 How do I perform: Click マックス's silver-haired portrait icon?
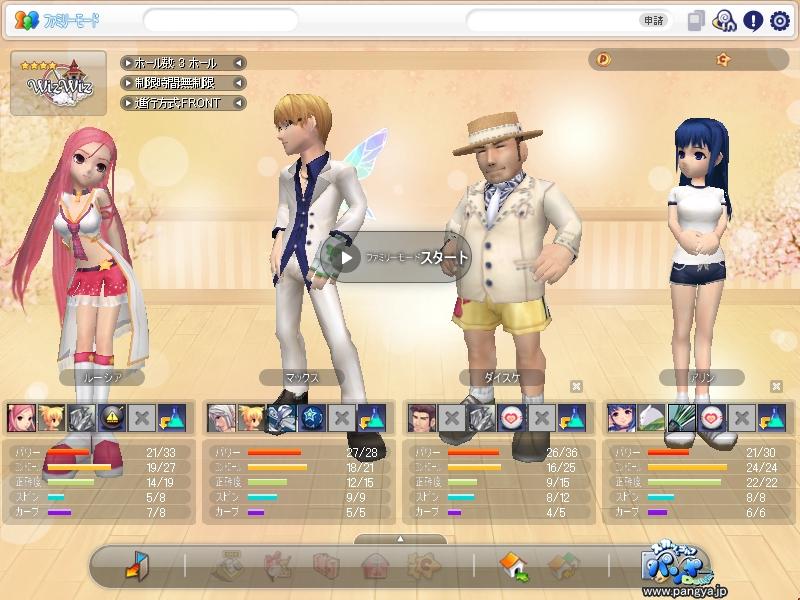point(221,418)
